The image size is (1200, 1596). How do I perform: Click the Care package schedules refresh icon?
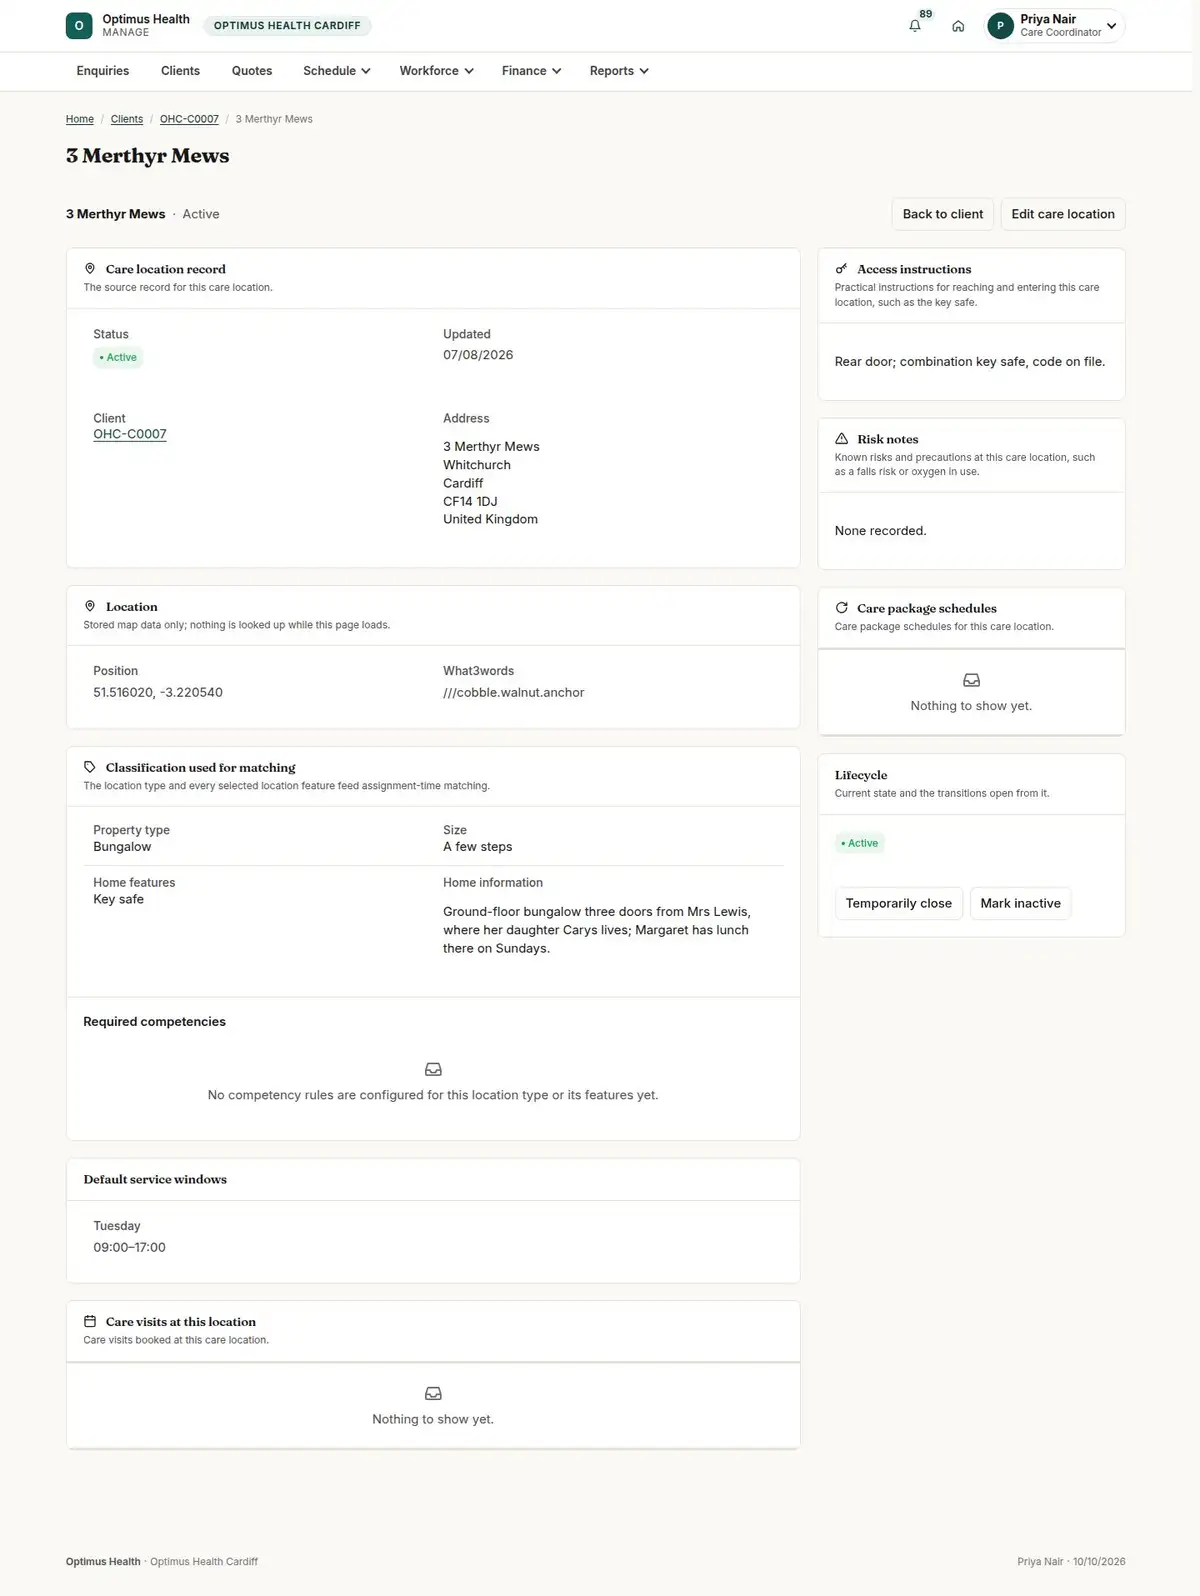click(841, 608)
